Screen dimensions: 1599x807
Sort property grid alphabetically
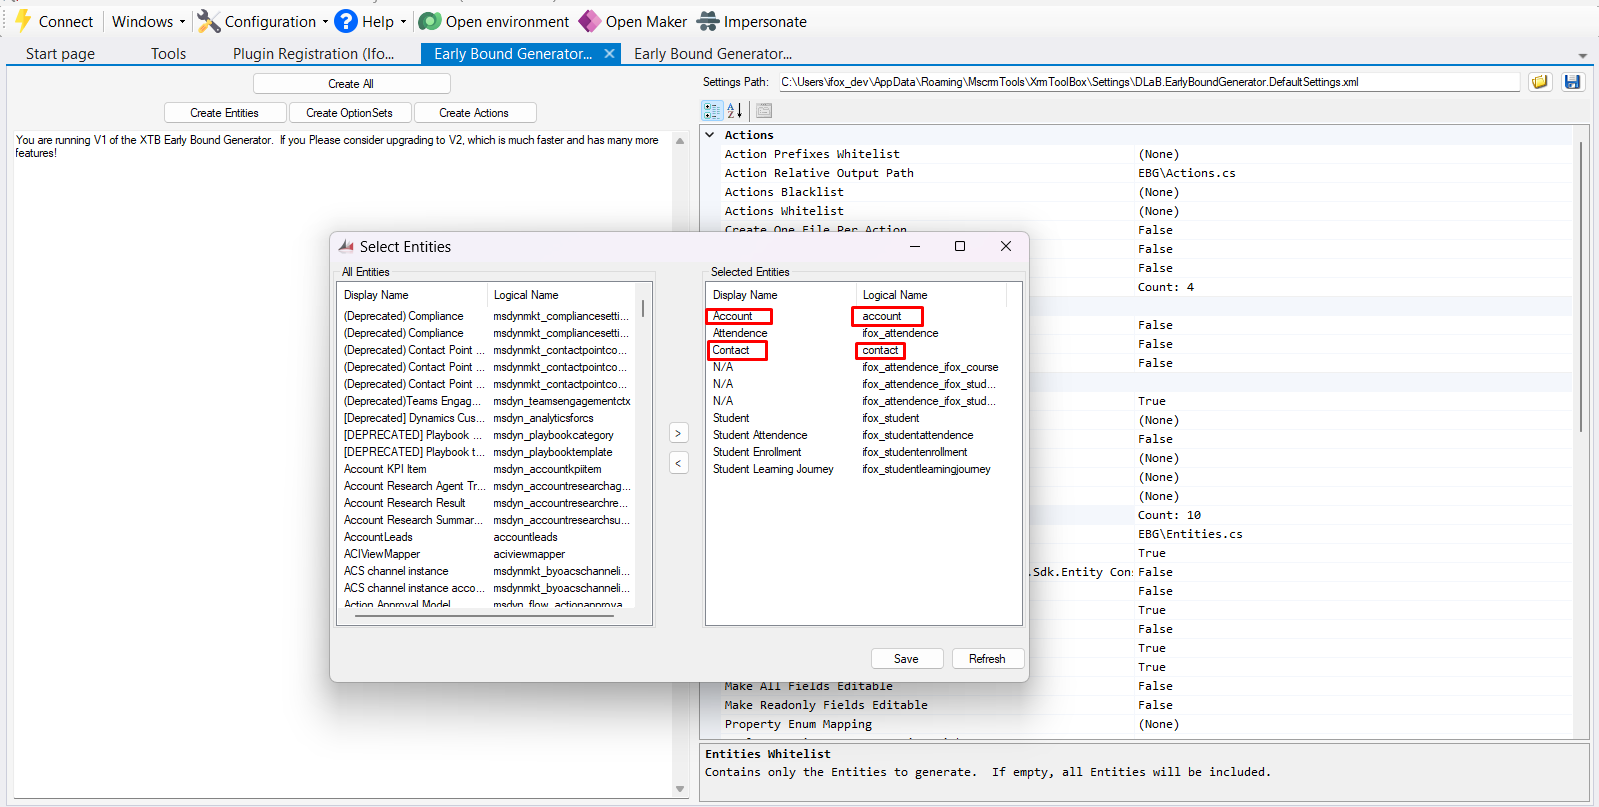click(735, 111)
